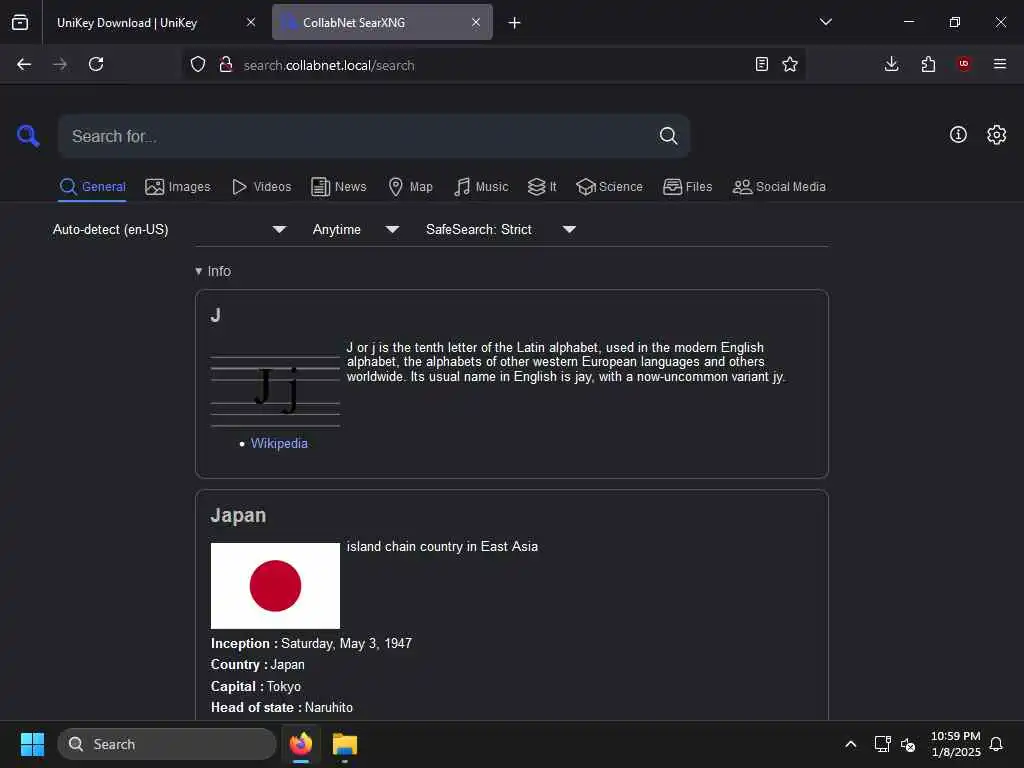Screen dimensions: 1024x768
Task: Open the taskbar clock and date
Action: coord(955,744)
